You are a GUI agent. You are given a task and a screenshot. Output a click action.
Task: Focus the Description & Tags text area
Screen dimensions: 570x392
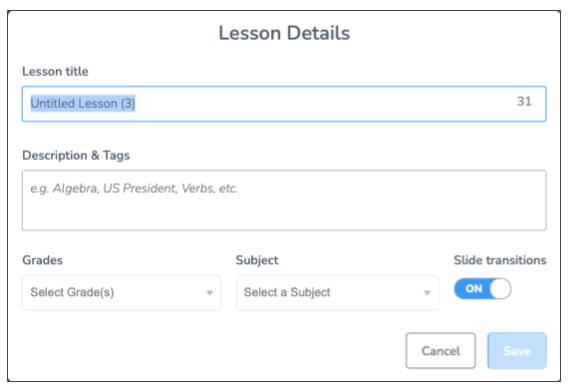point(284,200)
